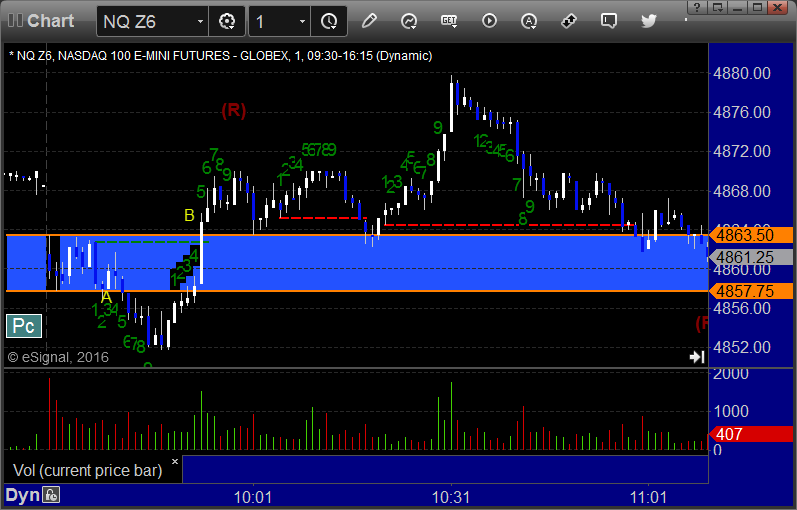
Task: Click the bar replay play icon
Action: coord(489,21)
